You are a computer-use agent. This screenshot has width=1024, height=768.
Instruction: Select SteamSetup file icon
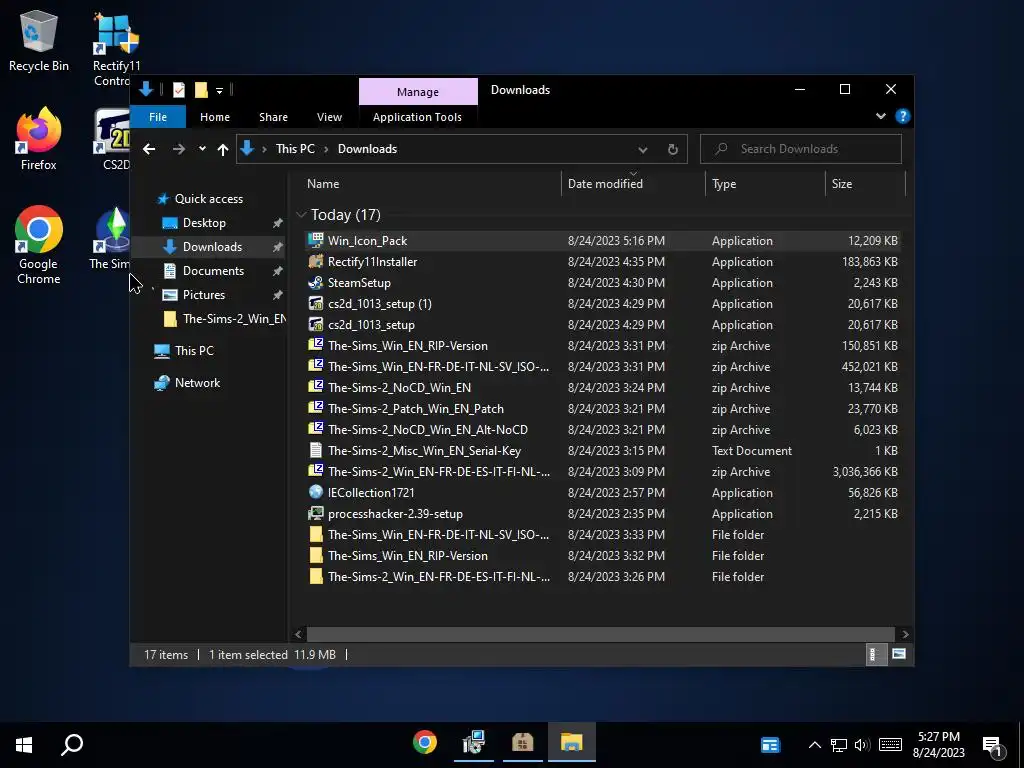(315, 282)
